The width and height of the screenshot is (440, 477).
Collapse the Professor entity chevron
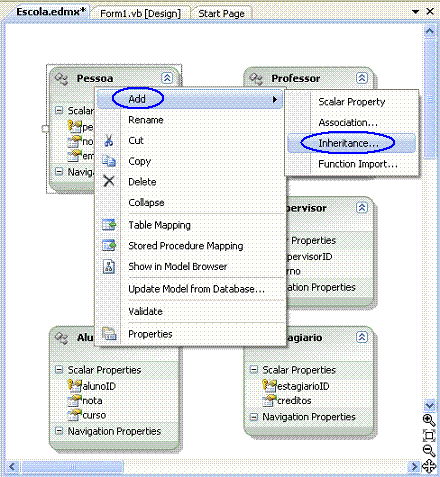[x=362, y=78]
